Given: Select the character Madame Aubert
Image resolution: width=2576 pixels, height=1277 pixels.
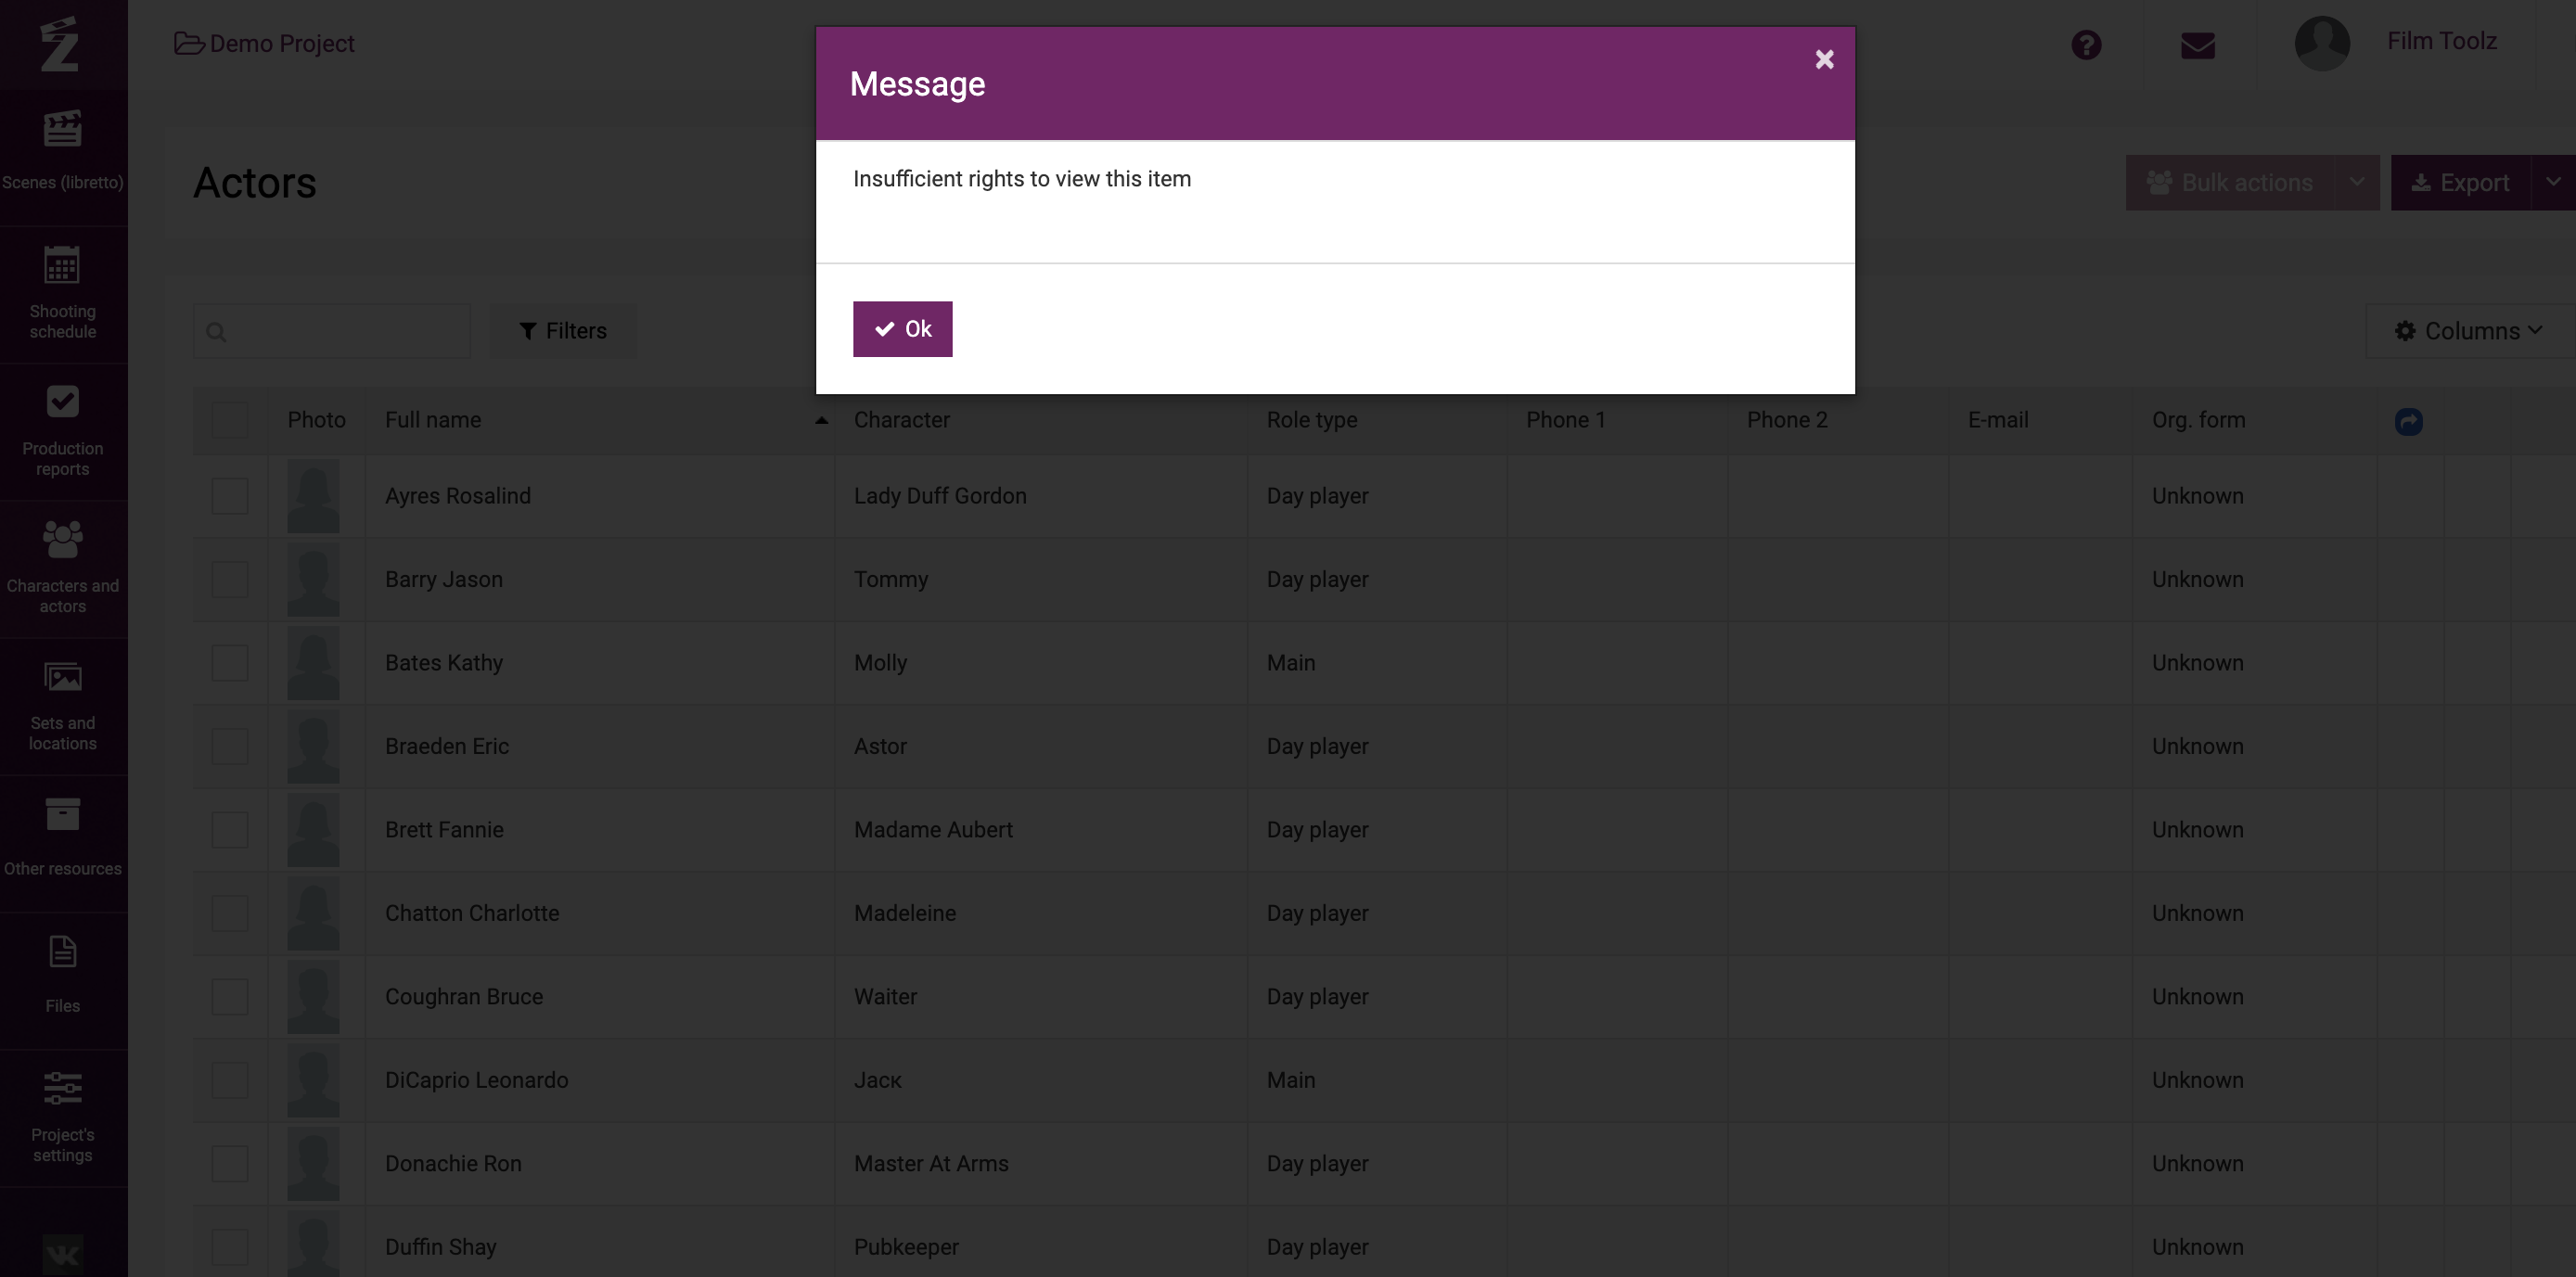Looking at the screenshot, I should coord(932,830).
